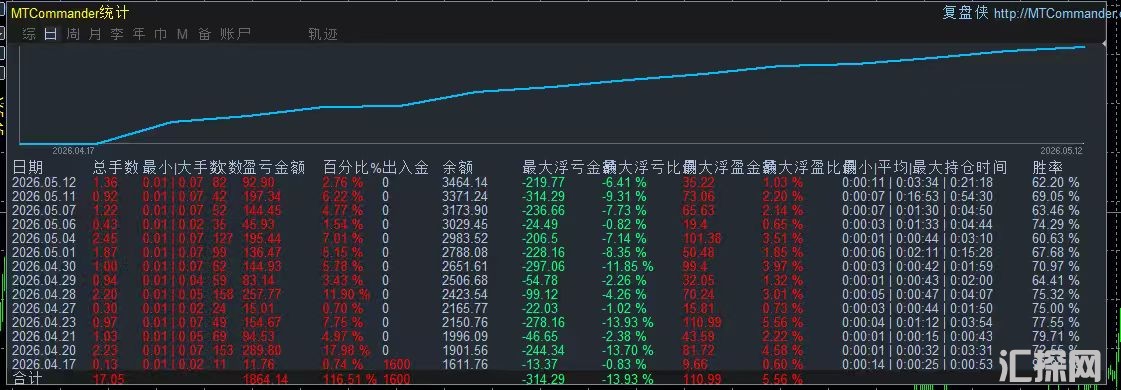Click the 盈亏金额 column header

tap(275, 168)
